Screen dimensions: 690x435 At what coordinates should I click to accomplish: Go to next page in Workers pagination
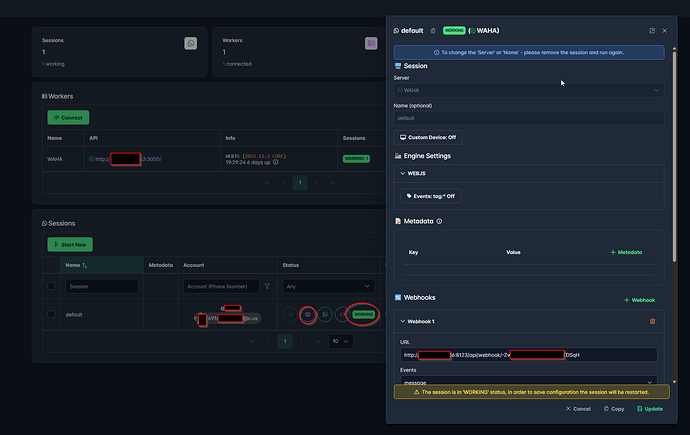316,183
